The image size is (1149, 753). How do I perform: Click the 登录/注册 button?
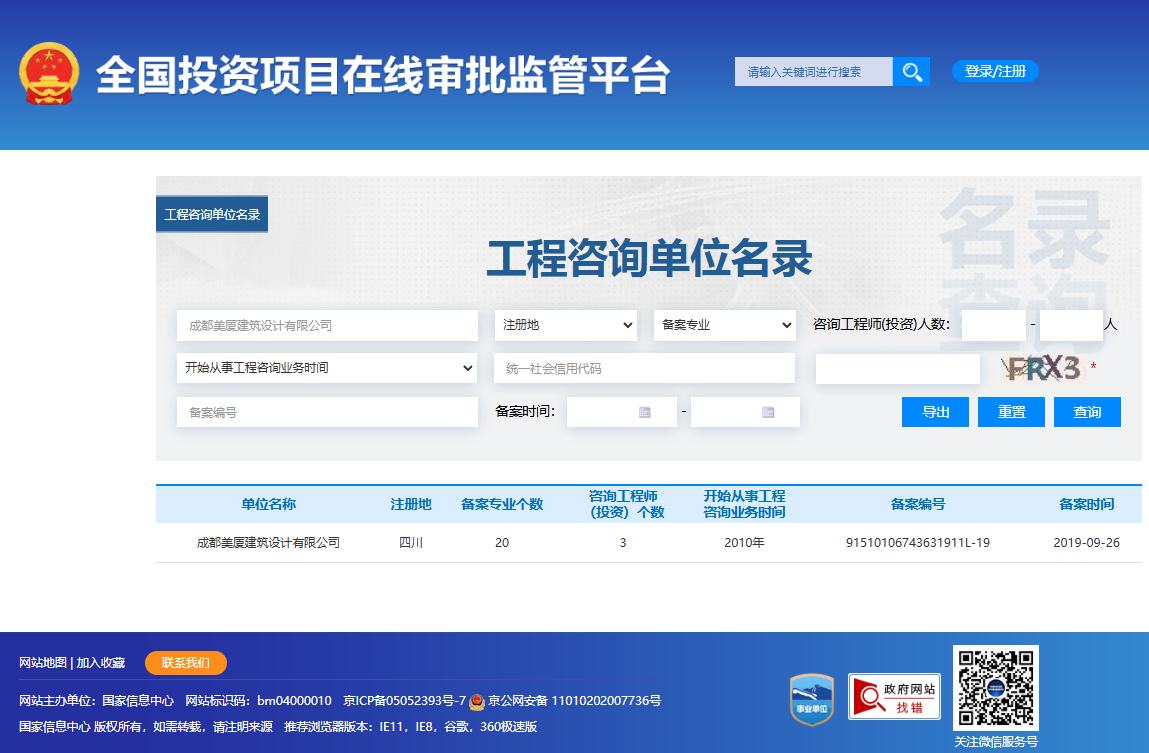pos(995,71)
